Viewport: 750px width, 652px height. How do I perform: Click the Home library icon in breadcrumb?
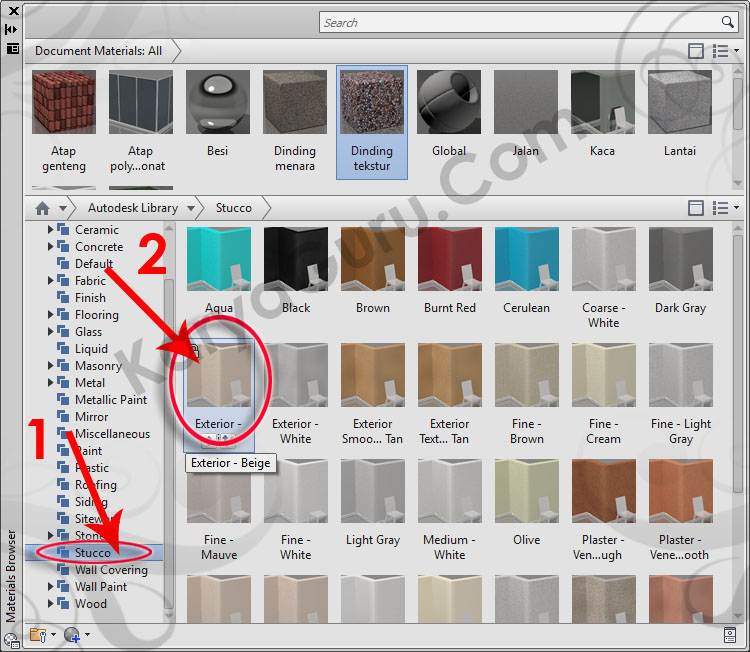click(42, 208)
